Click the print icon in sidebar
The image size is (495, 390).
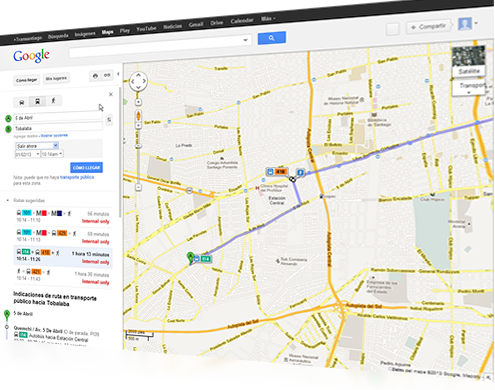(95, 76)
